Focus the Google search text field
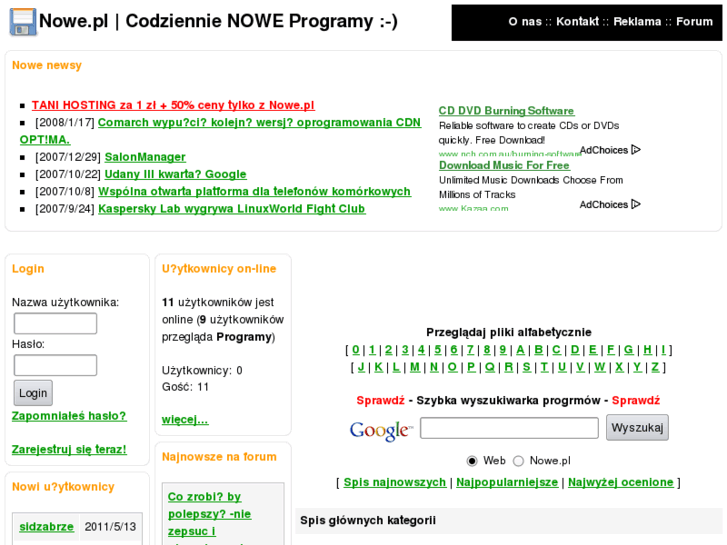This screenshot has width=727, height=545. click(509, 428)
